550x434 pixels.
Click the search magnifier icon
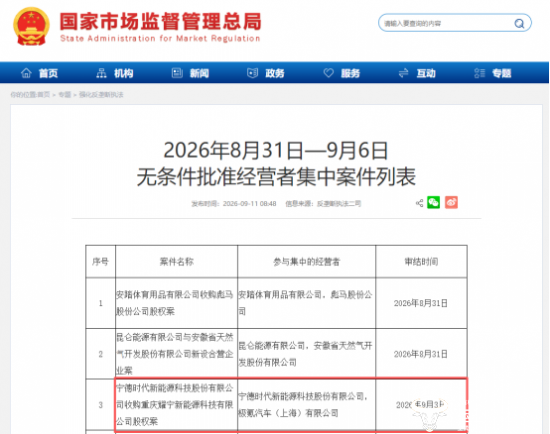pyautogui.click(x=519, y=24)
